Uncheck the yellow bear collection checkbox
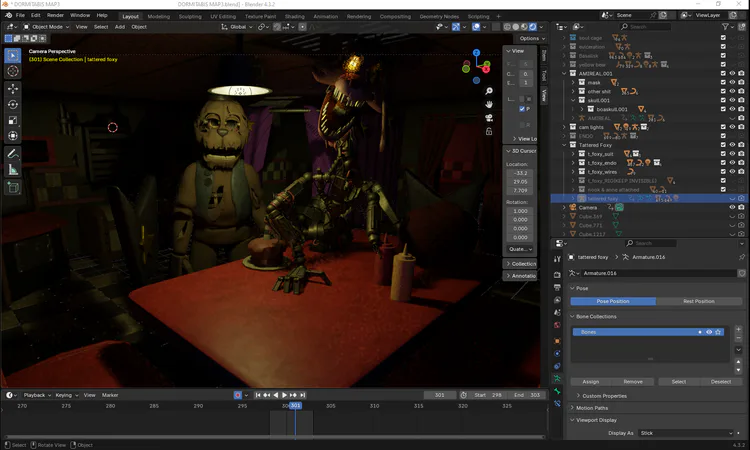Image resolution: width=750 pixels, height=450 pixels. point(723,64)
